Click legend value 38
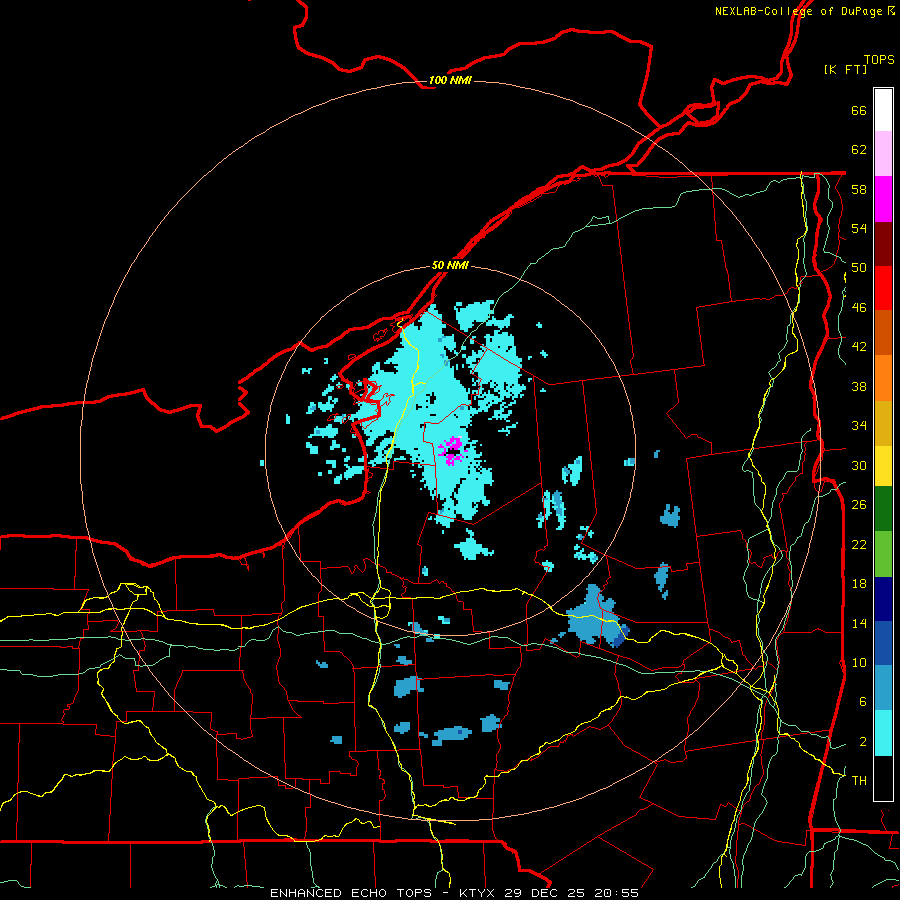The width and height of the screenshot is (900, 900). point(859,386)
